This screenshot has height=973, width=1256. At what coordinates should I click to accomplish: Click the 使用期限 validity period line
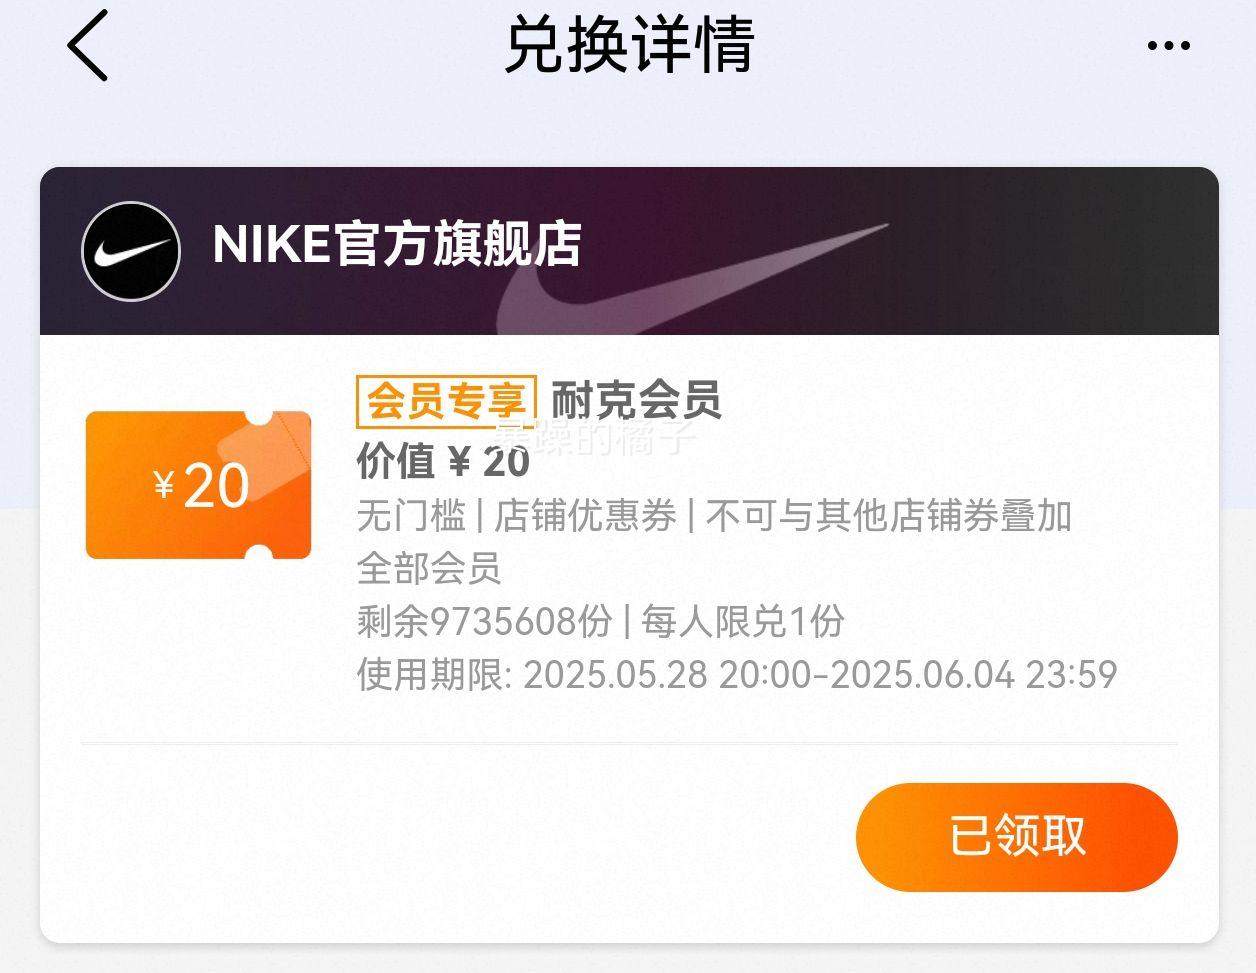[x=736, y=674]
